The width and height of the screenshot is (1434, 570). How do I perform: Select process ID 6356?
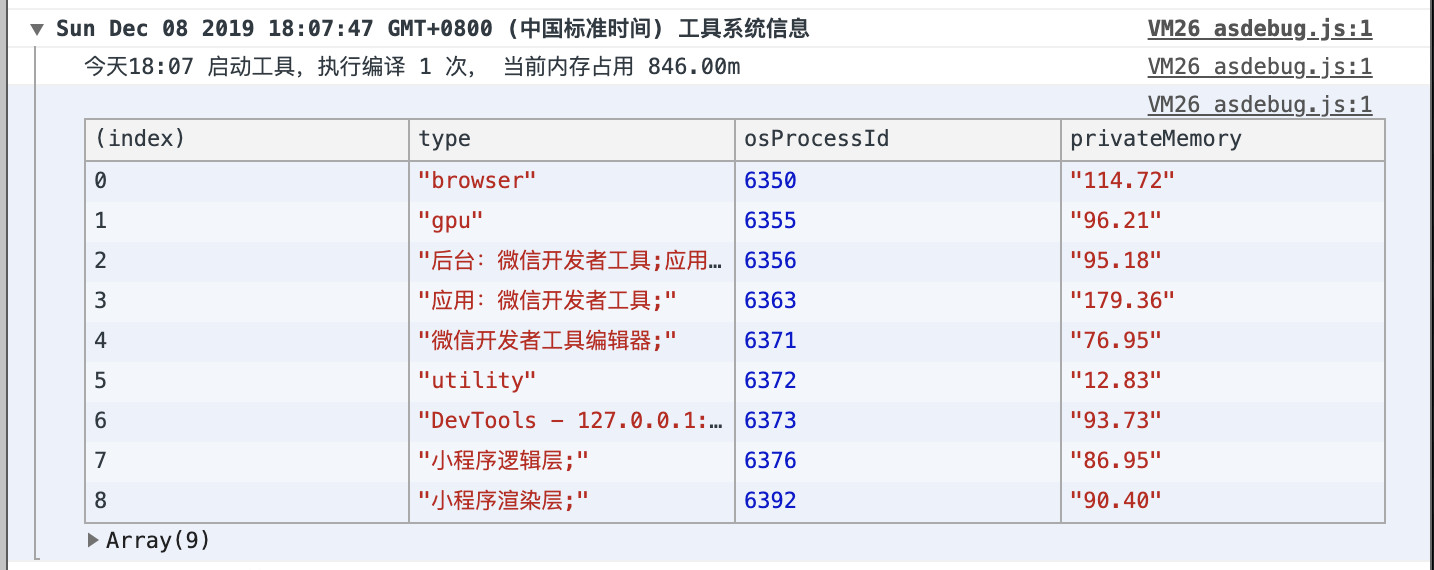[770, 261]
